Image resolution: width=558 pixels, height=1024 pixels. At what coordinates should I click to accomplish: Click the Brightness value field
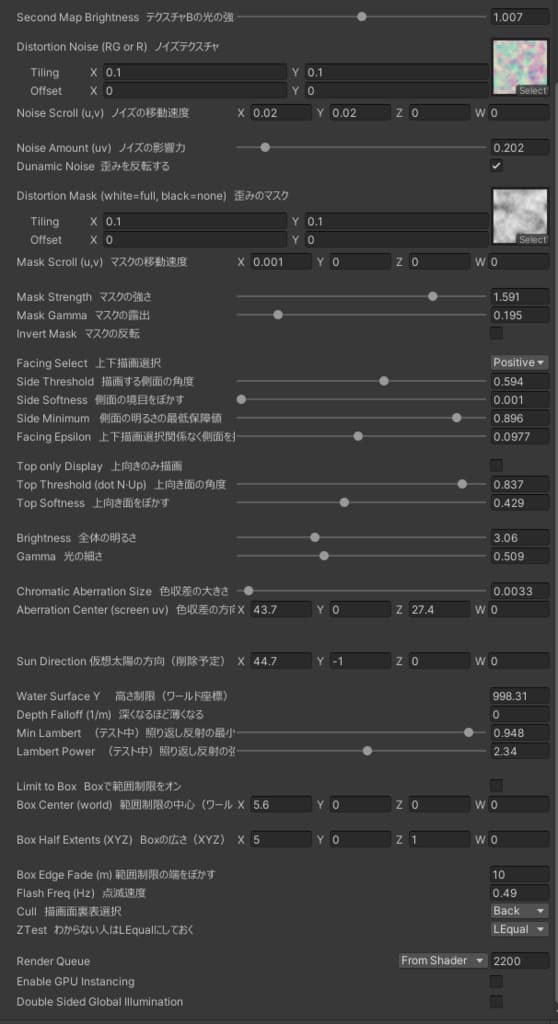[x=519, y=537]
